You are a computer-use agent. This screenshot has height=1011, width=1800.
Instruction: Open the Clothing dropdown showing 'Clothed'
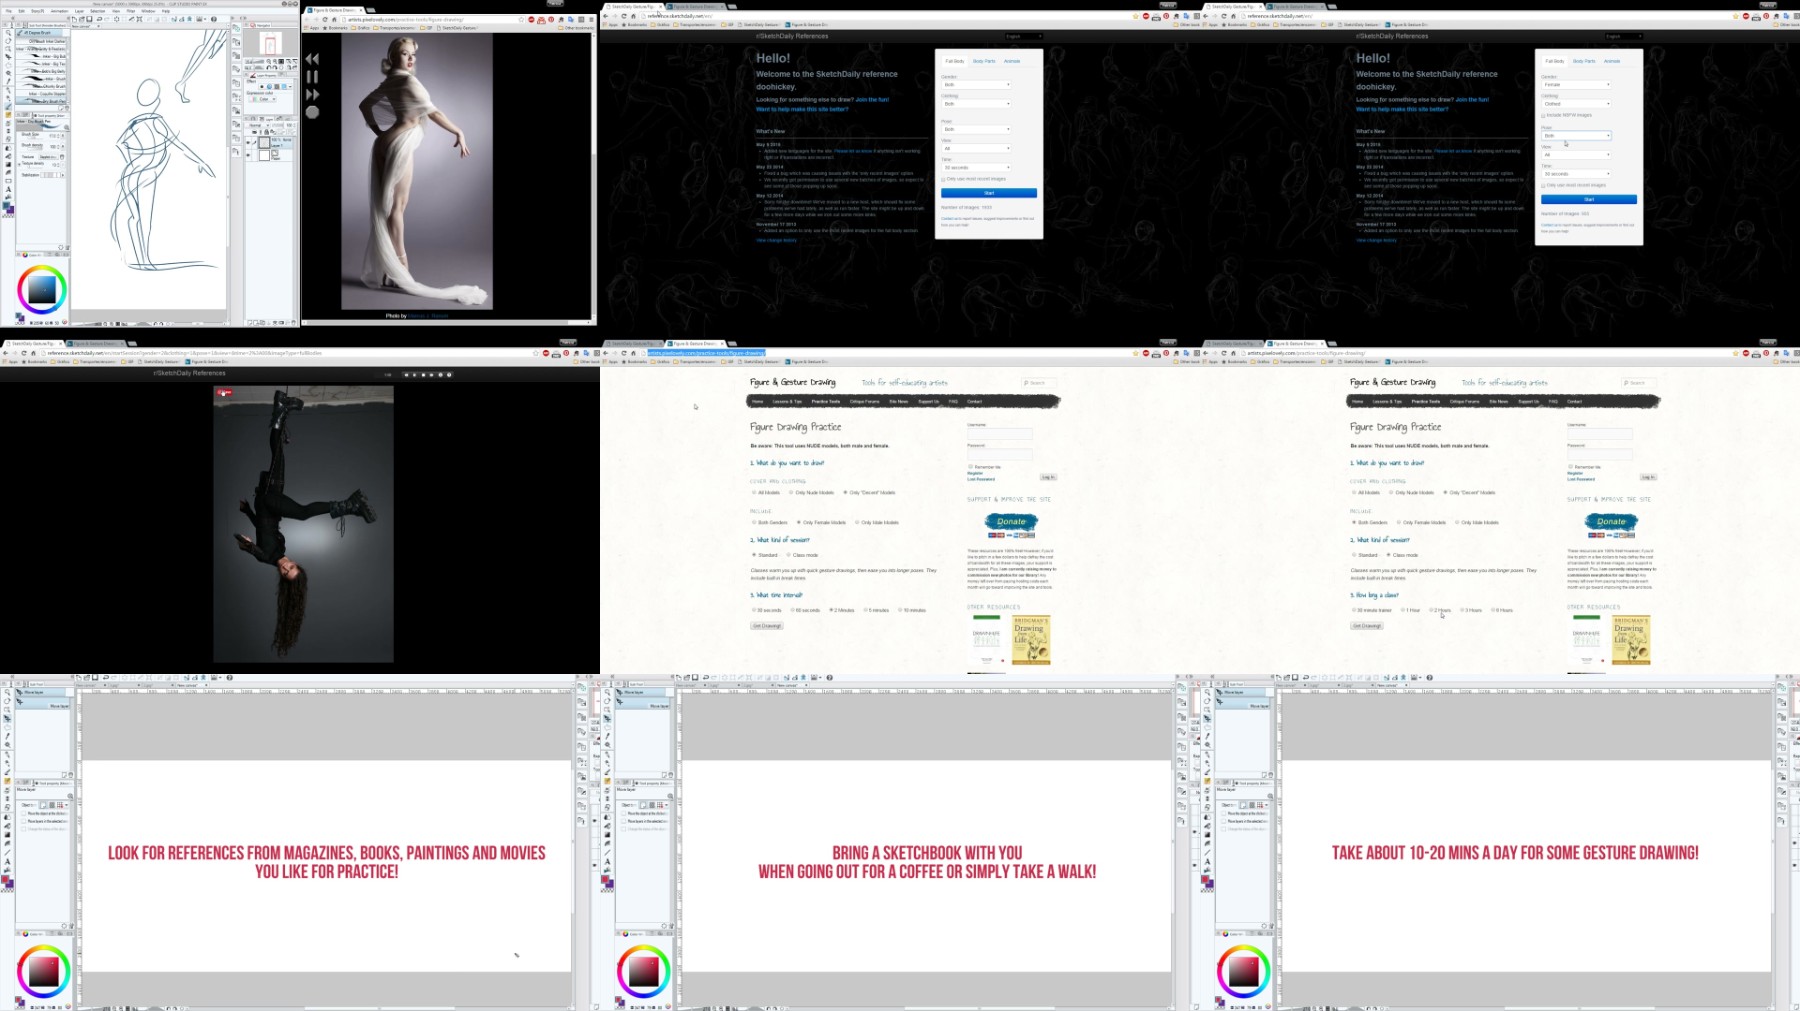tap(1577, 104)
